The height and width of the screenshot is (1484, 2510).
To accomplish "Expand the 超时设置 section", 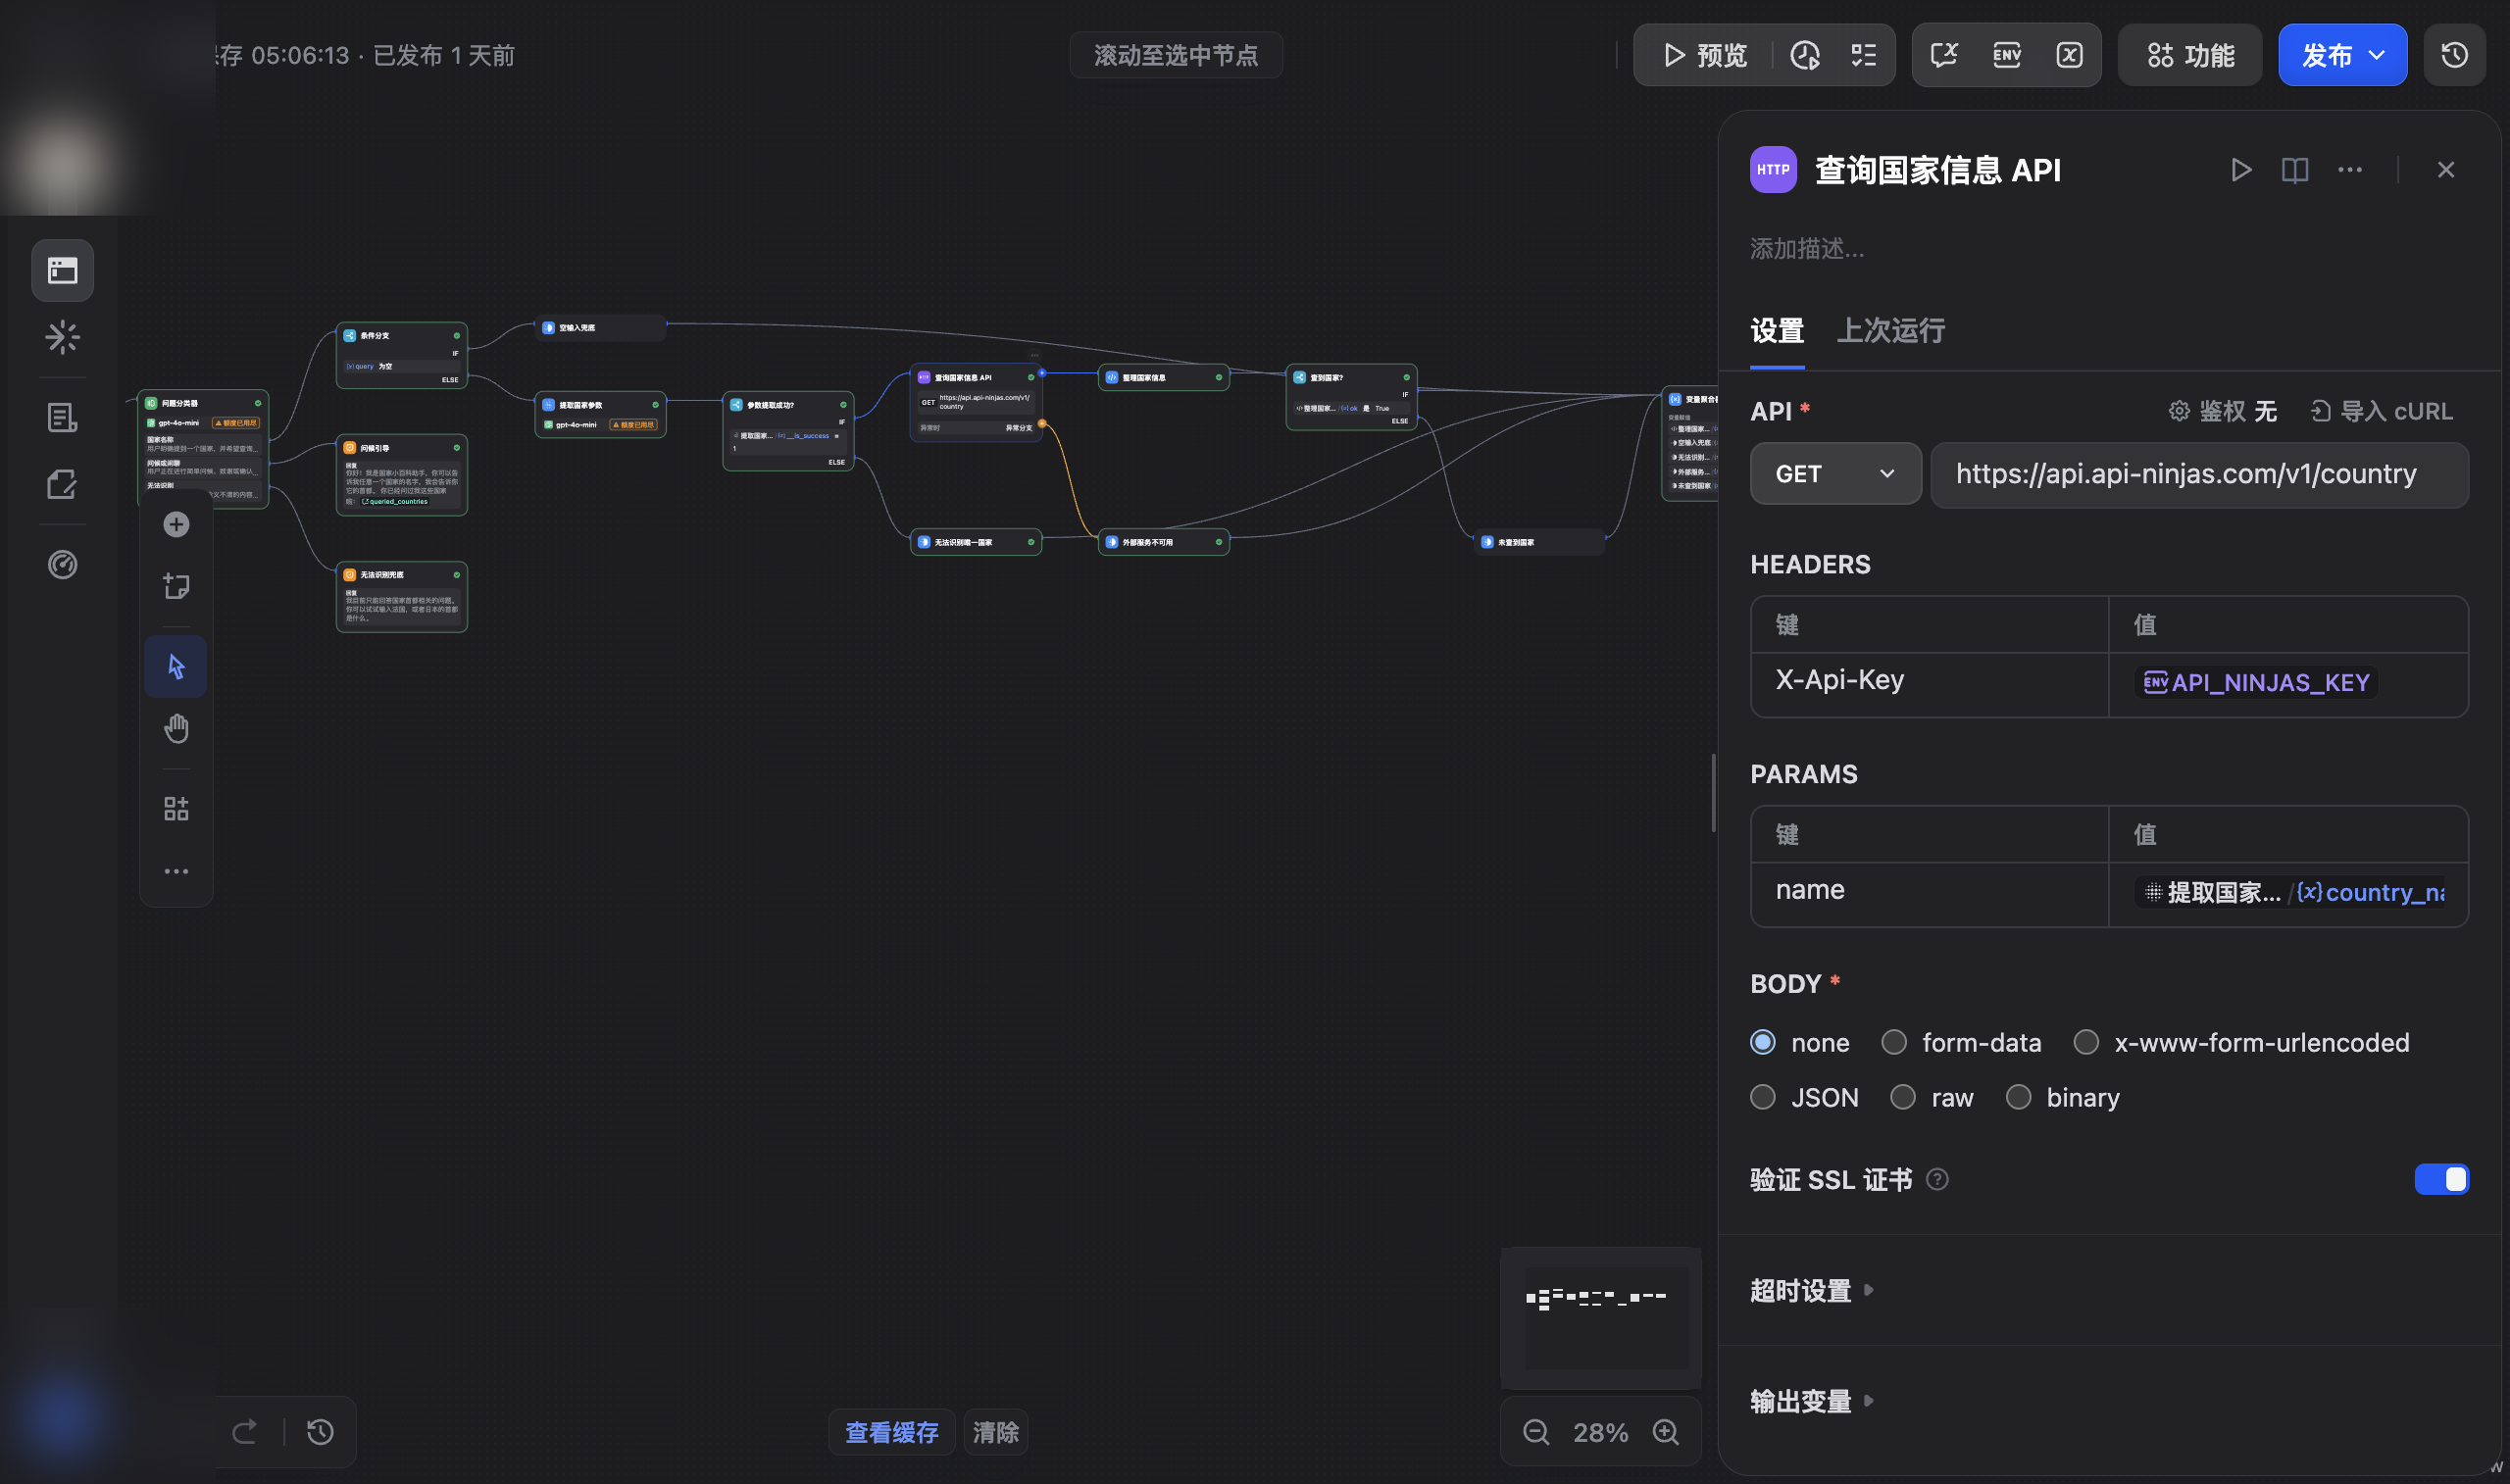I will point(1811,1291).
